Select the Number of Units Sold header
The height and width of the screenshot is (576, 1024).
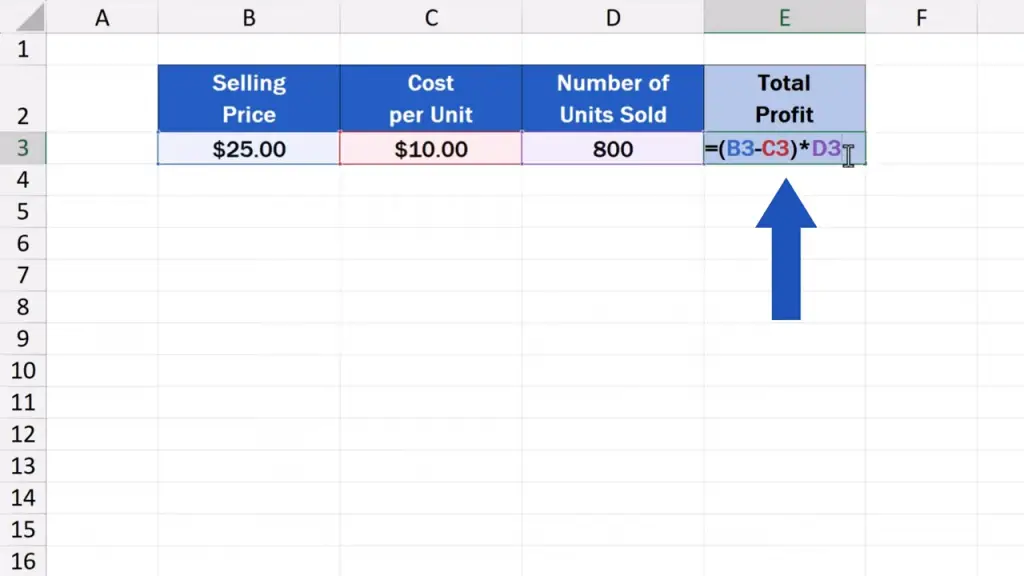pyautogui.click(x=612, y=98)
